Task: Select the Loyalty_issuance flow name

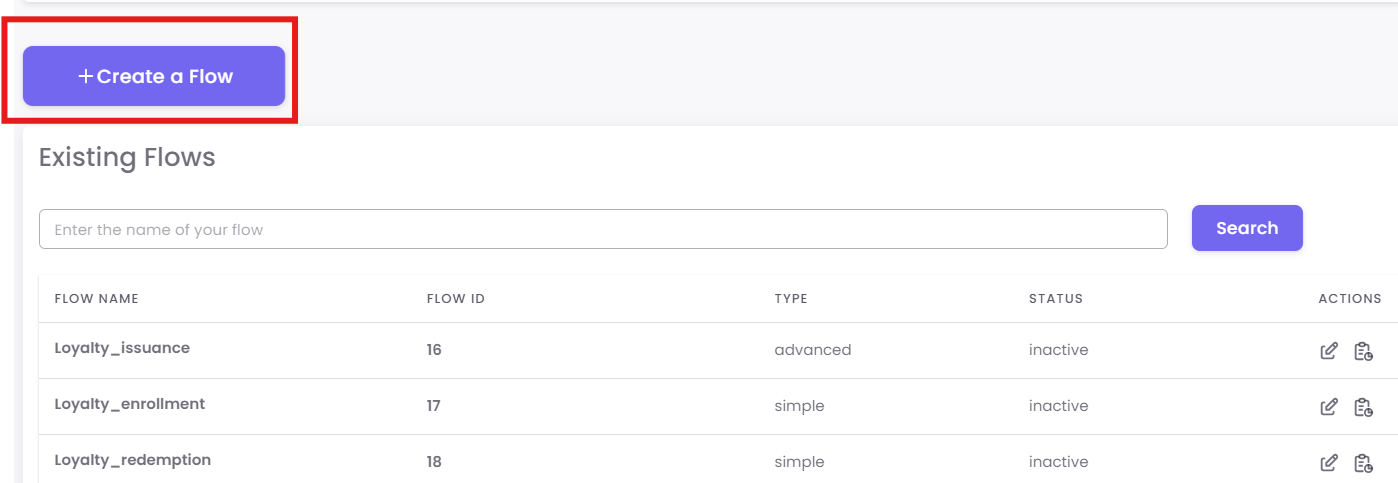Action: pos(122,349)
